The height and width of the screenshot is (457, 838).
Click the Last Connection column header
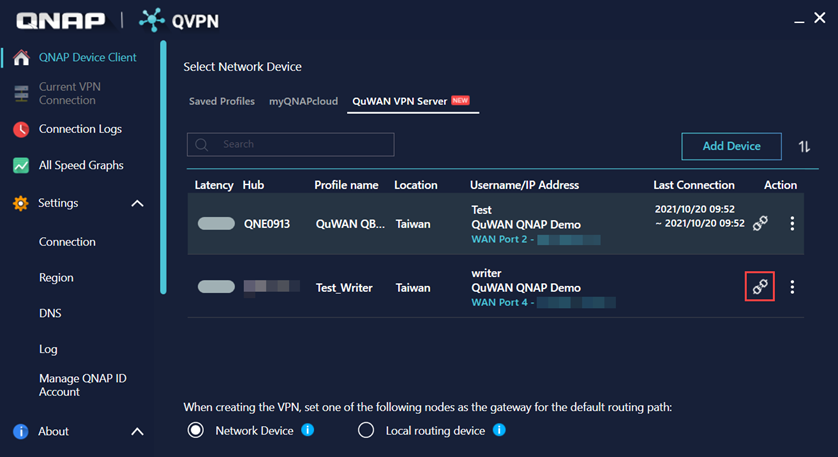click(694, 185)
